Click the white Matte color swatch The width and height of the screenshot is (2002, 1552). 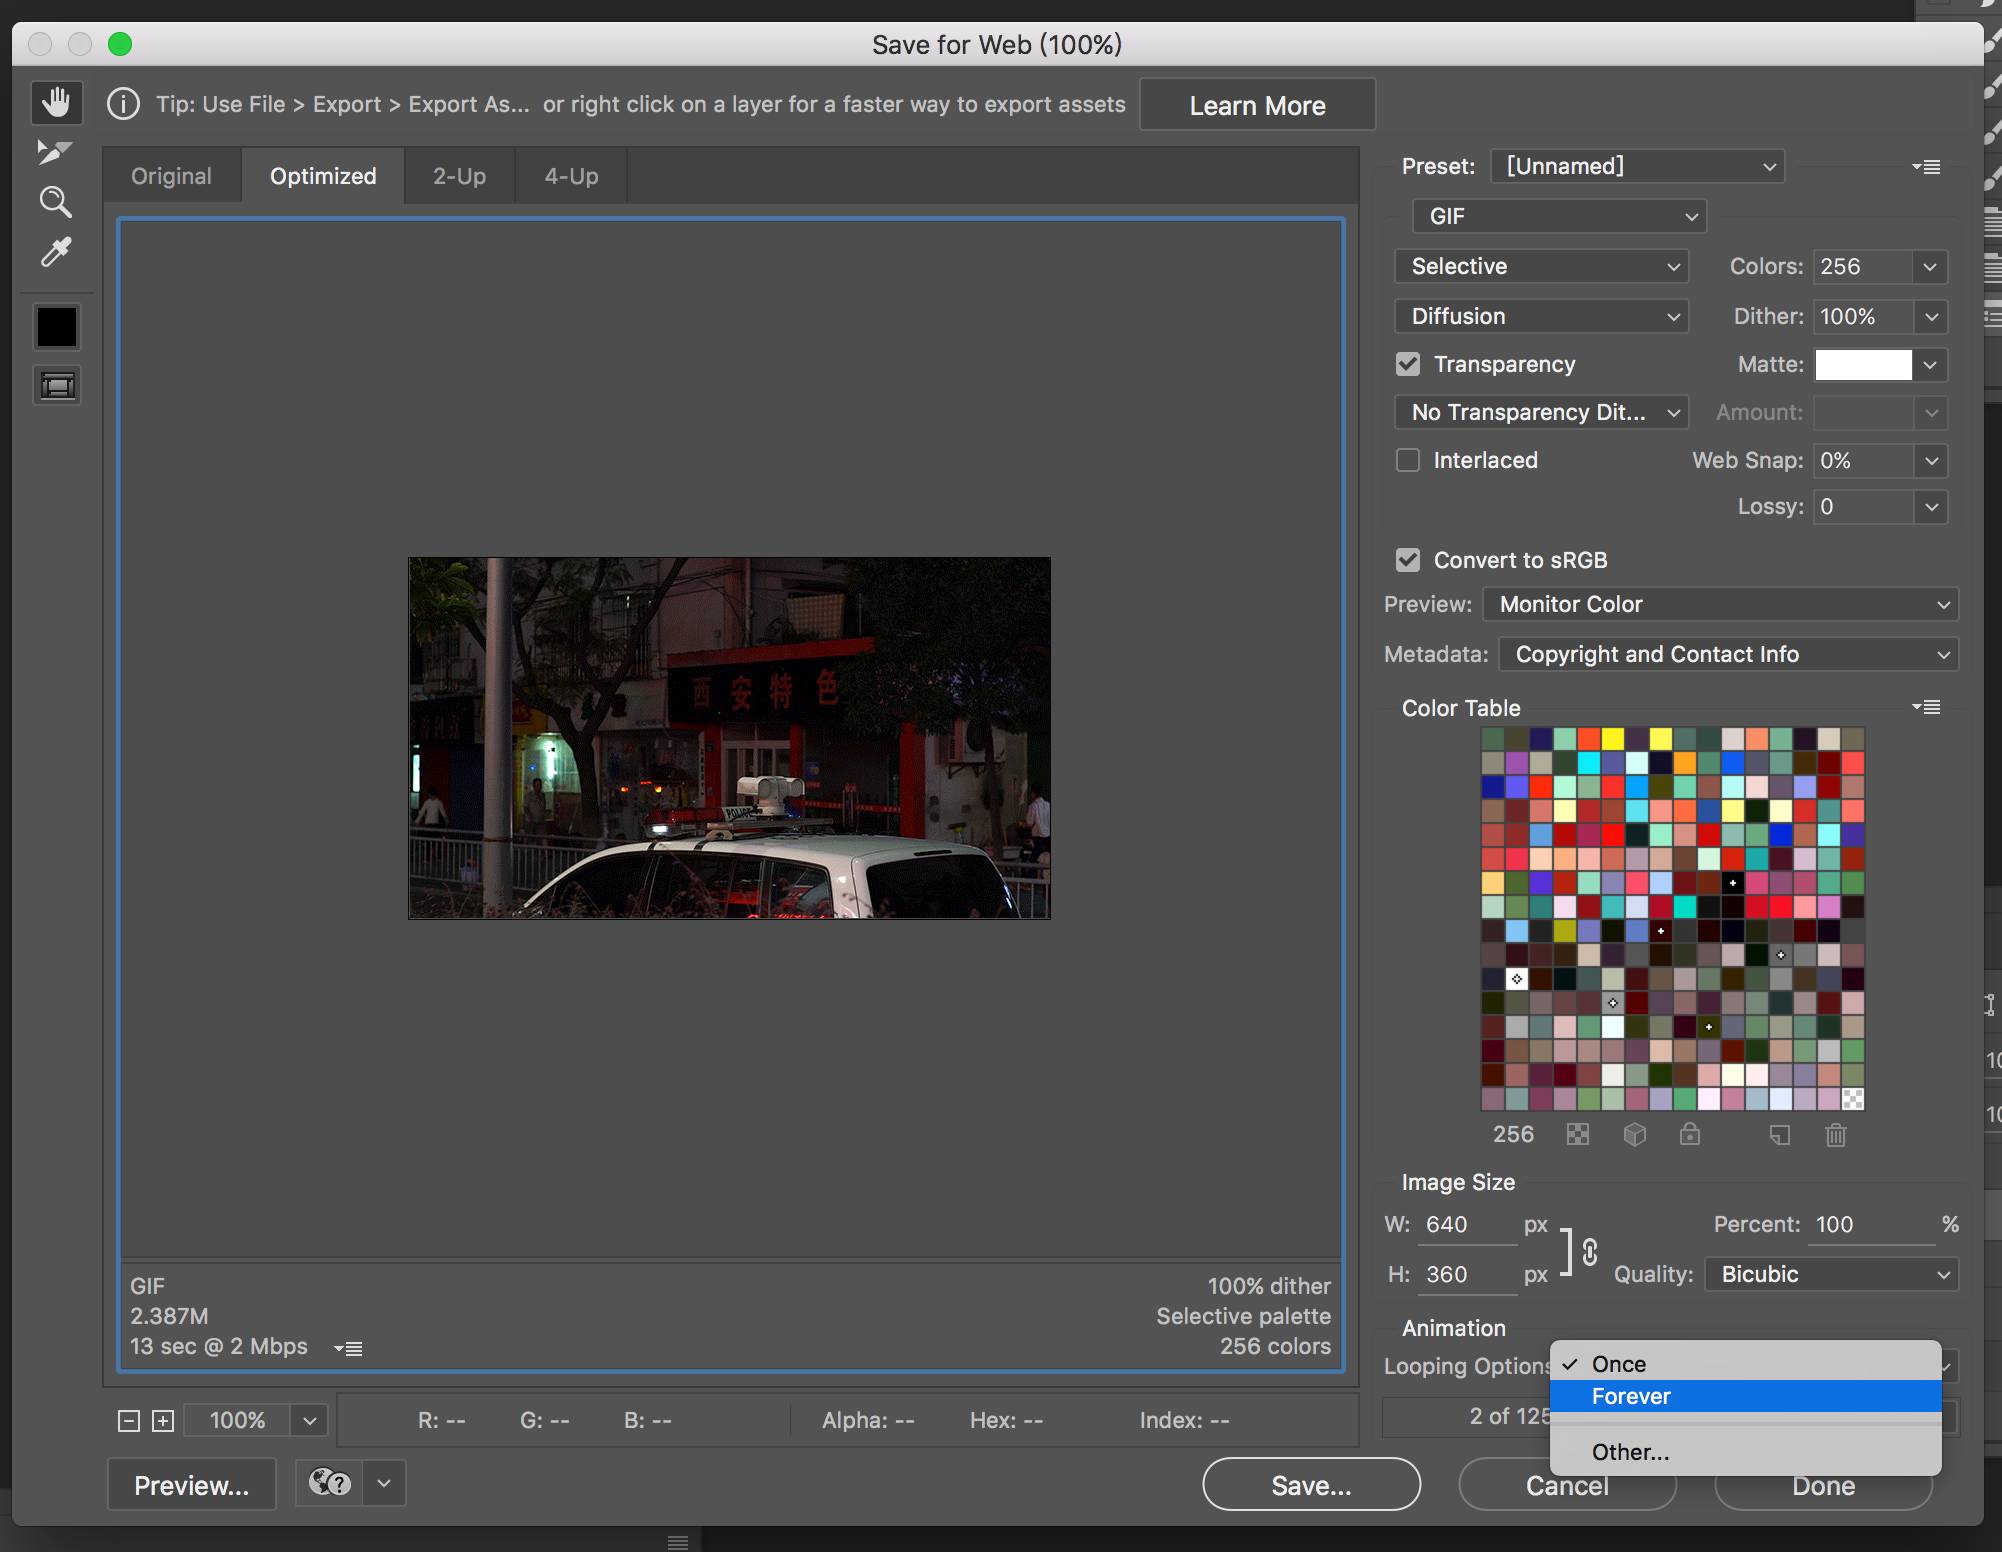[x=1862, y=365]
